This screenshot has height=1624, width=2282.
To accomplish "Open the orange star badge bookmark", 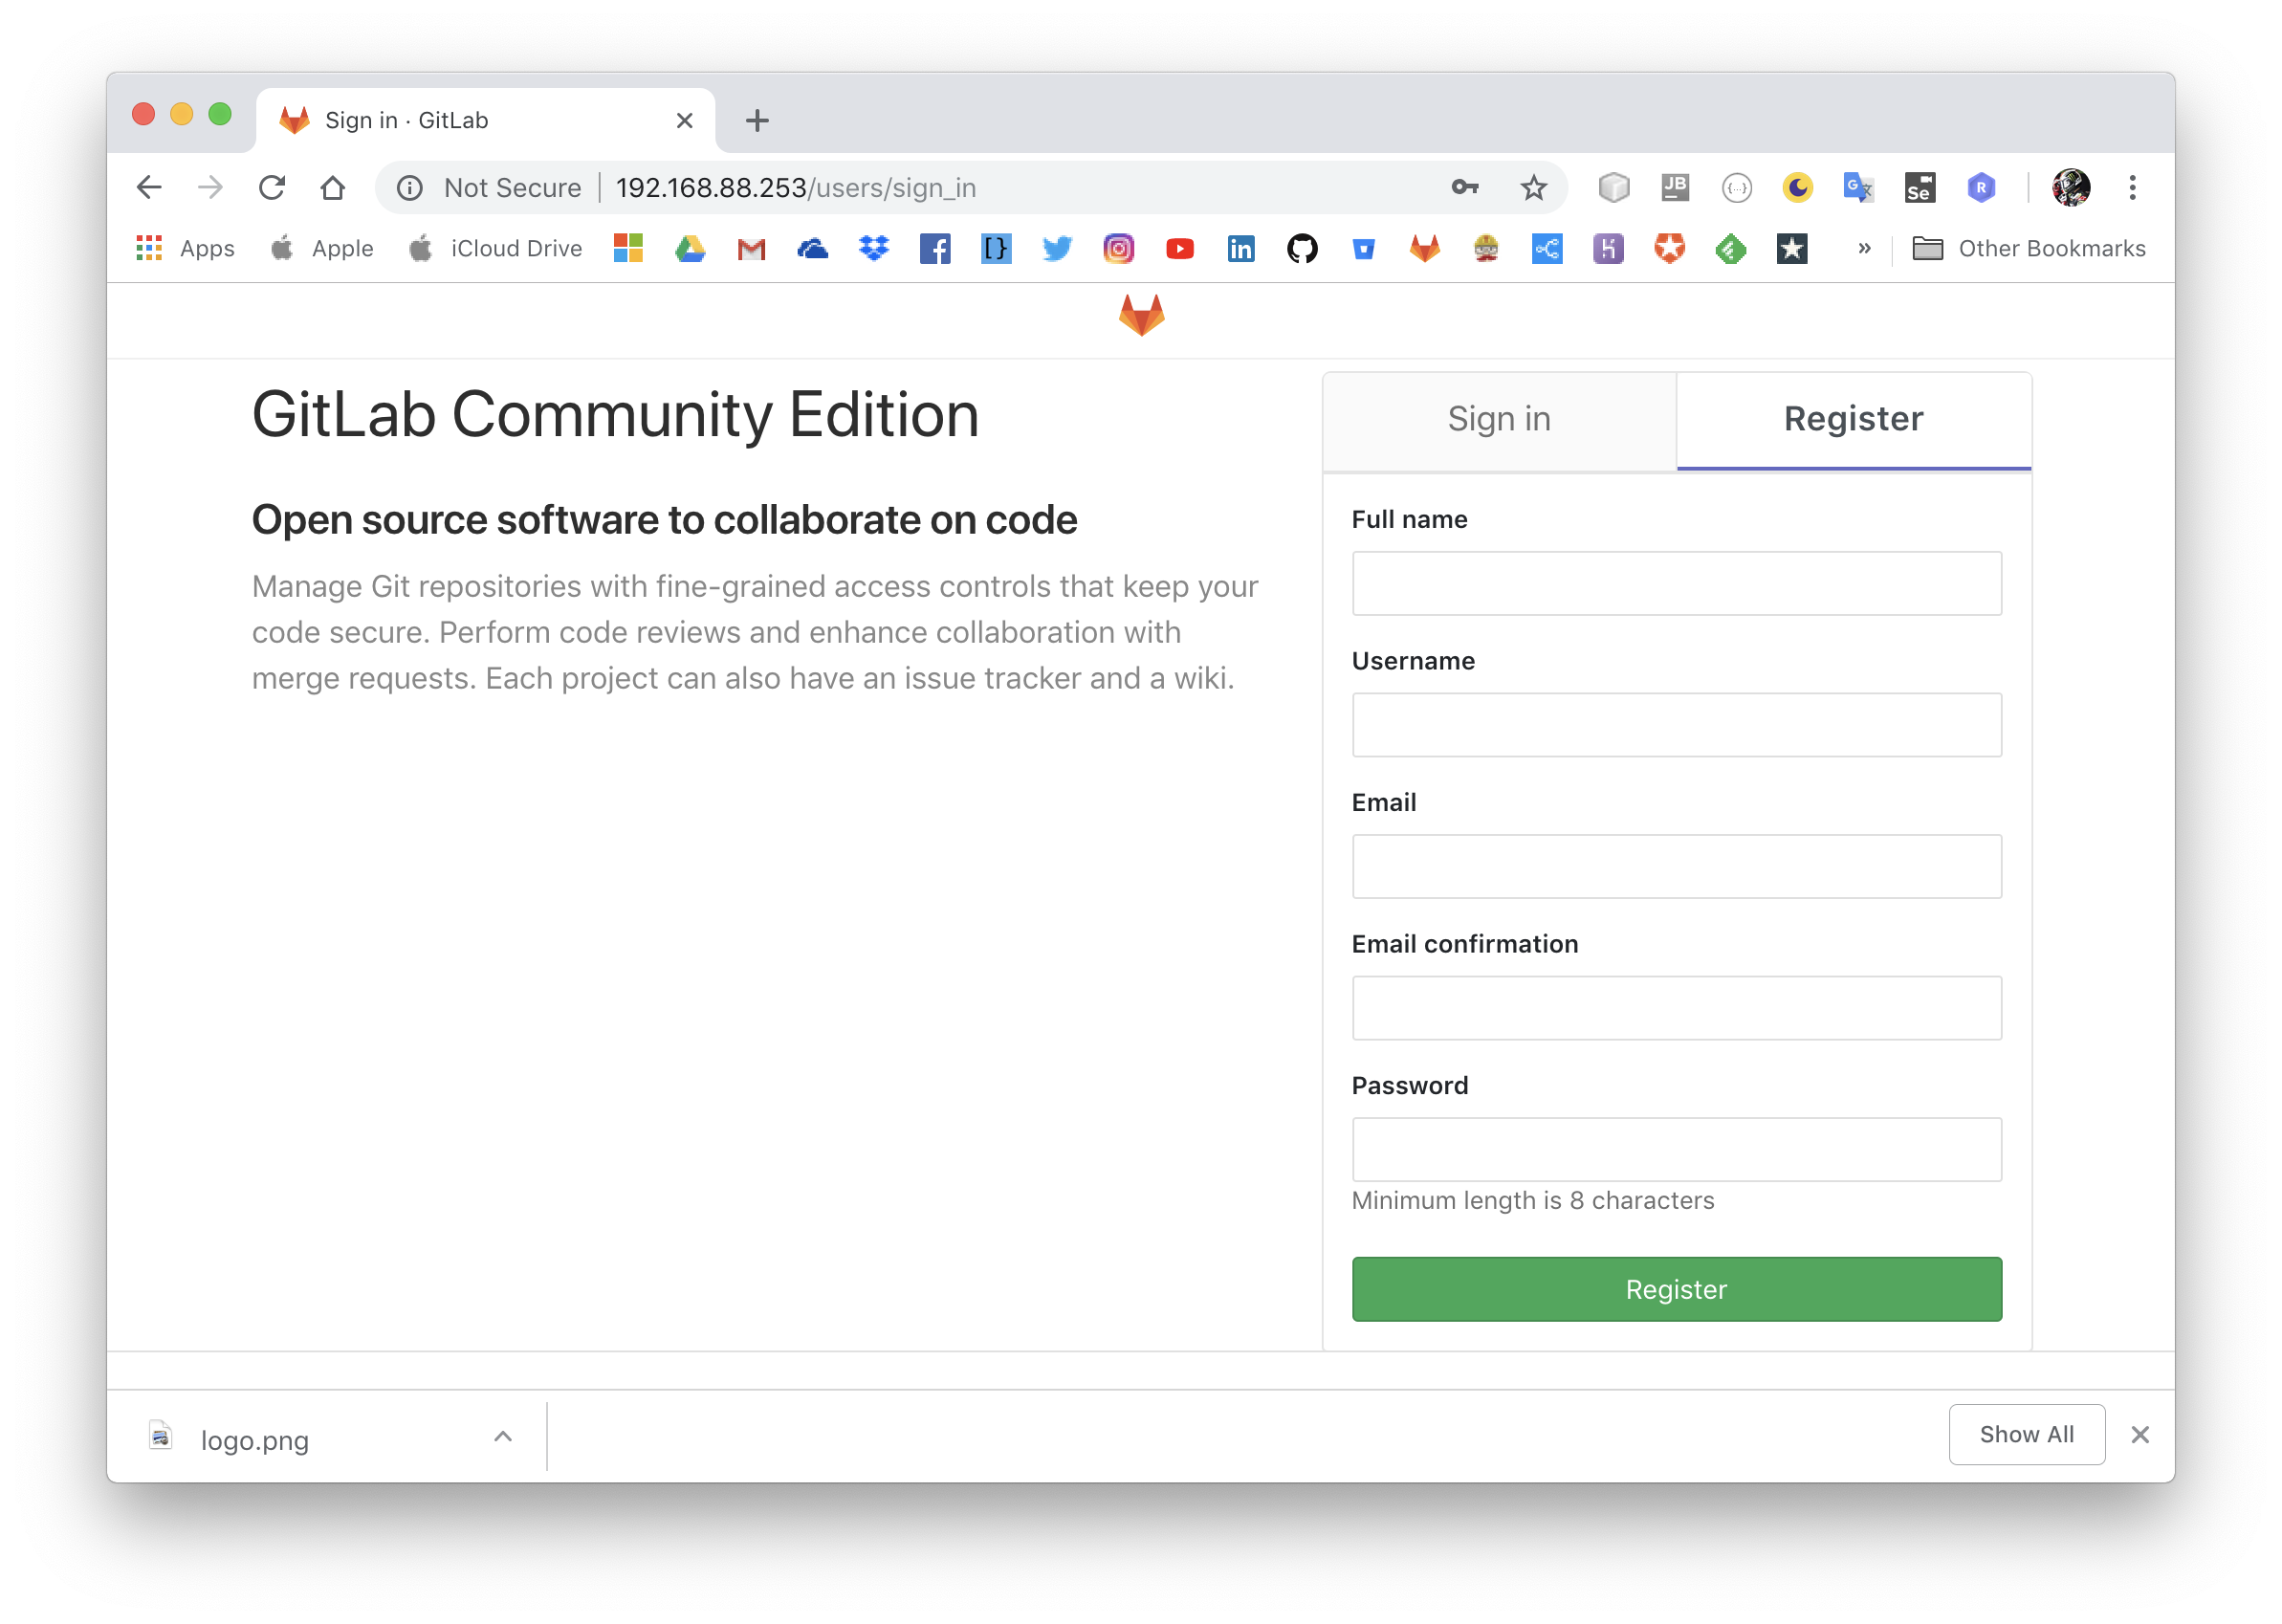I will [x=1669, y=248].
